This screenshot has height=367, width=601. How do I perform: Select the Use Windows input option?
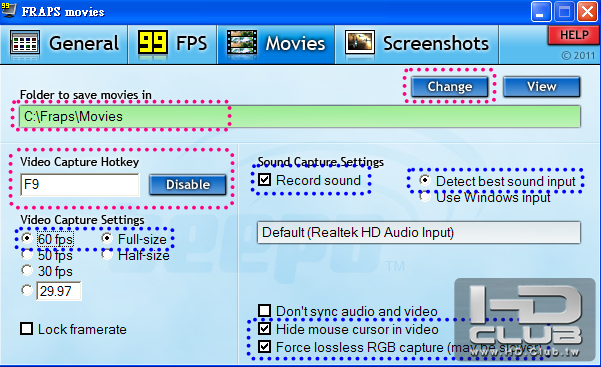[x=425, y=196]
